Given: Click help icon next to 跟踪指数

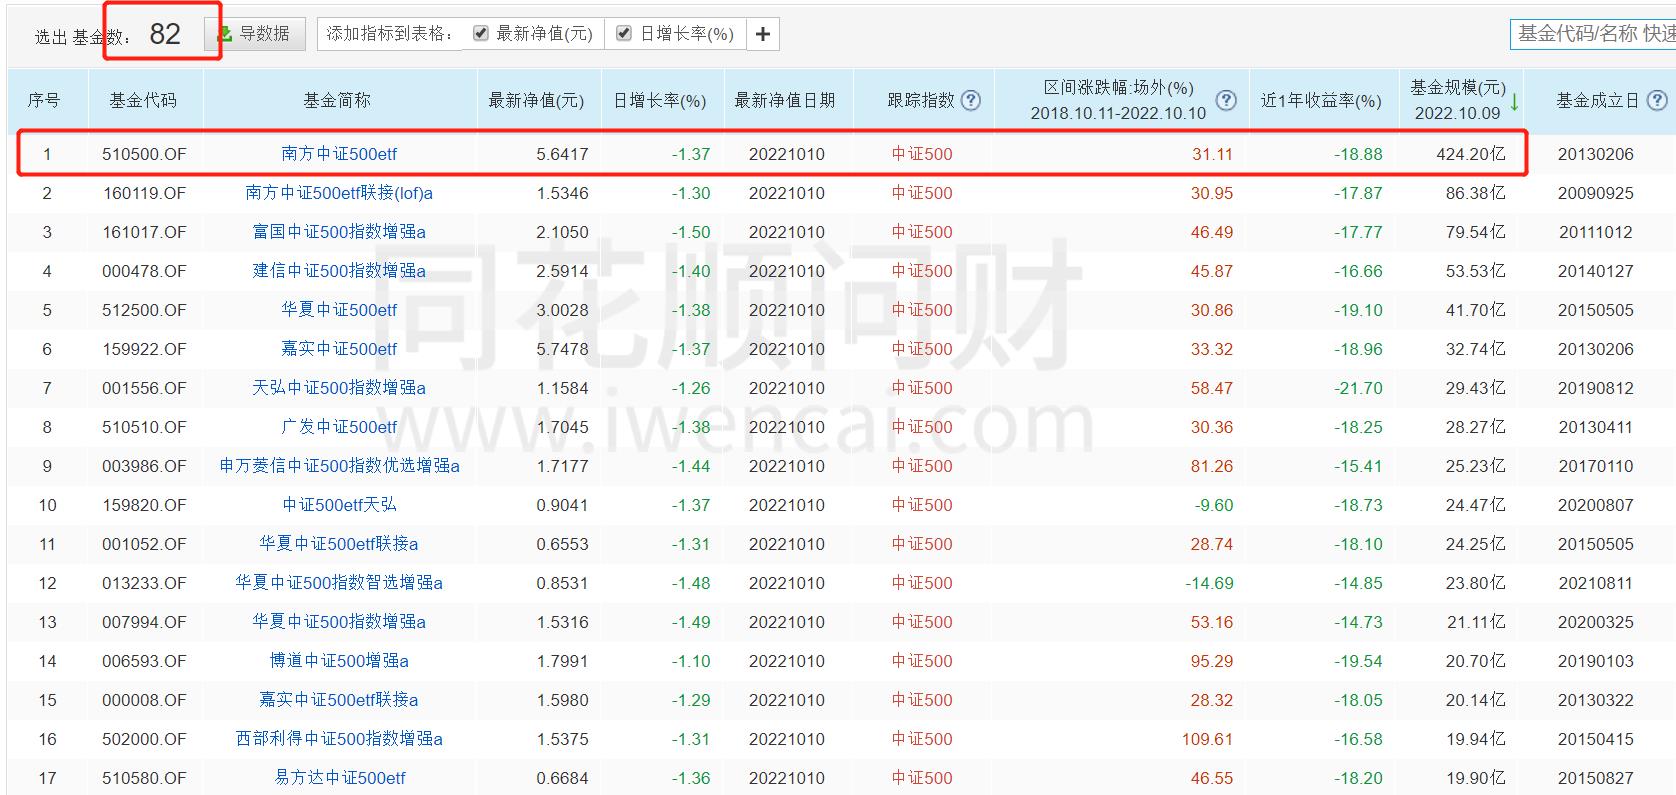Looking at the screenshot, I should (x=970, y=100).
